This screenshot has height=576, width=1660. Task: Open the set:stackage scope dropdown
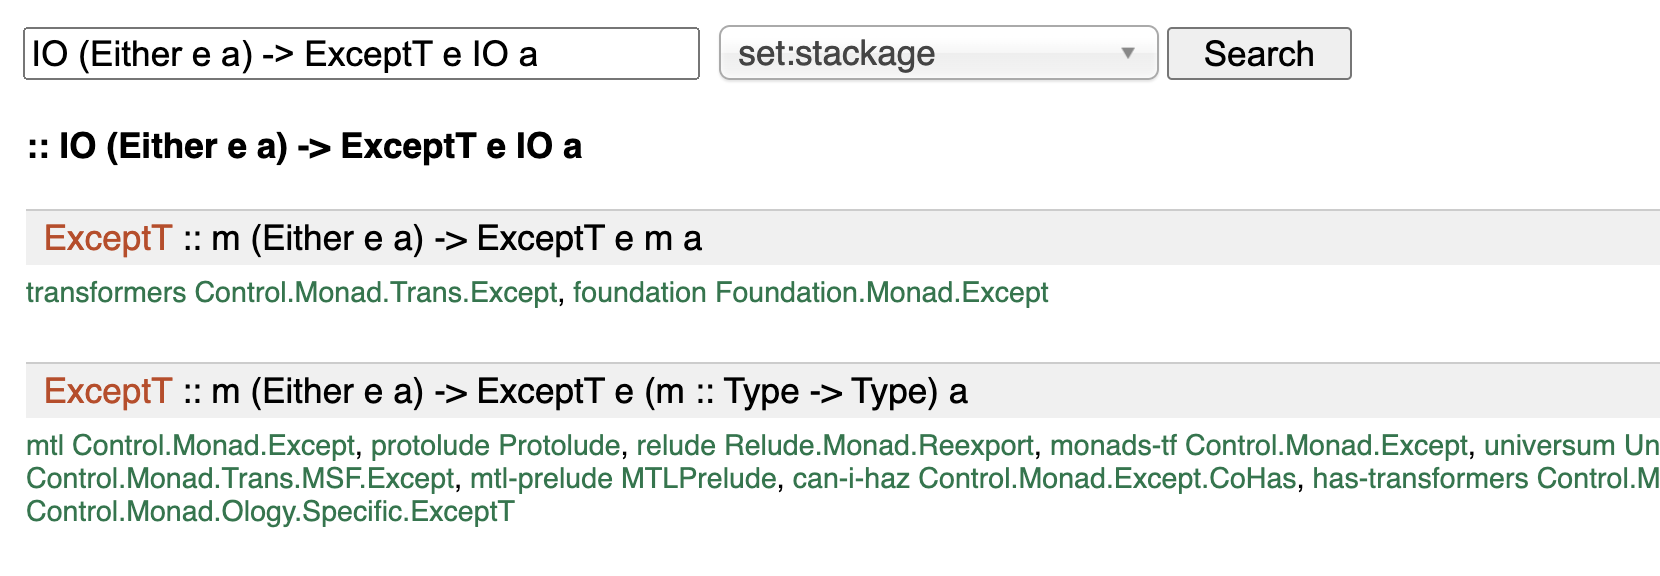(x=936, y=54)
